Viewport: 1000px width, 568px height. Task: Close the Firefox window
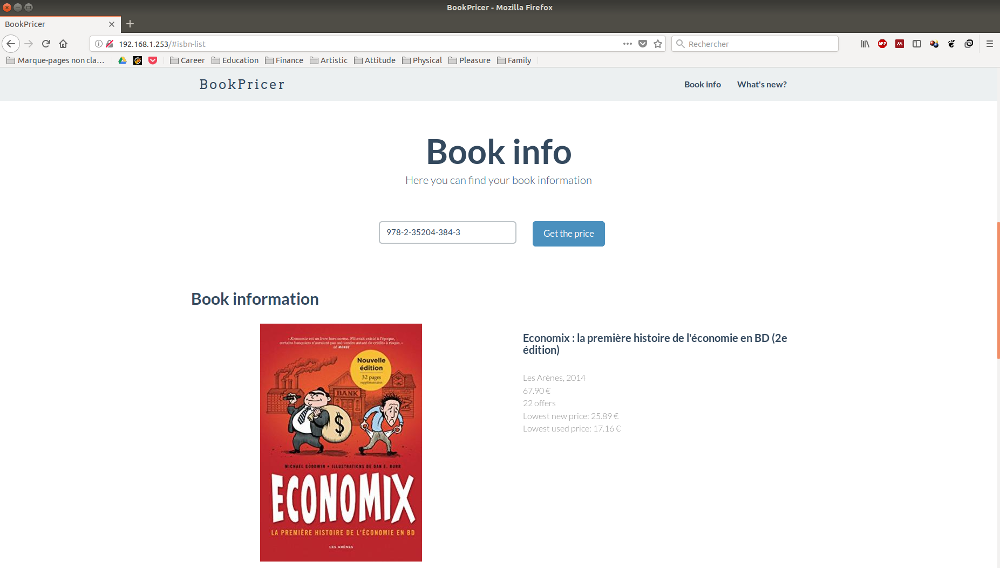(x=6, y=7)
